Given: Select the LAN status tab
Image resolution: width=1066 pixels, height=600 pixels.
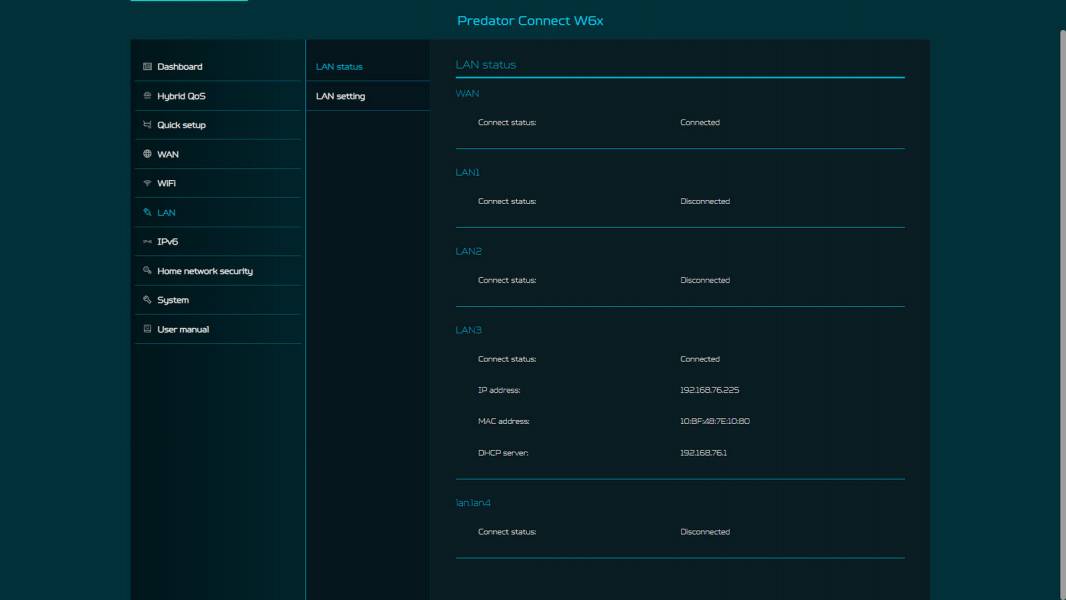Looking at the screenshot, I should click(339, 66).
